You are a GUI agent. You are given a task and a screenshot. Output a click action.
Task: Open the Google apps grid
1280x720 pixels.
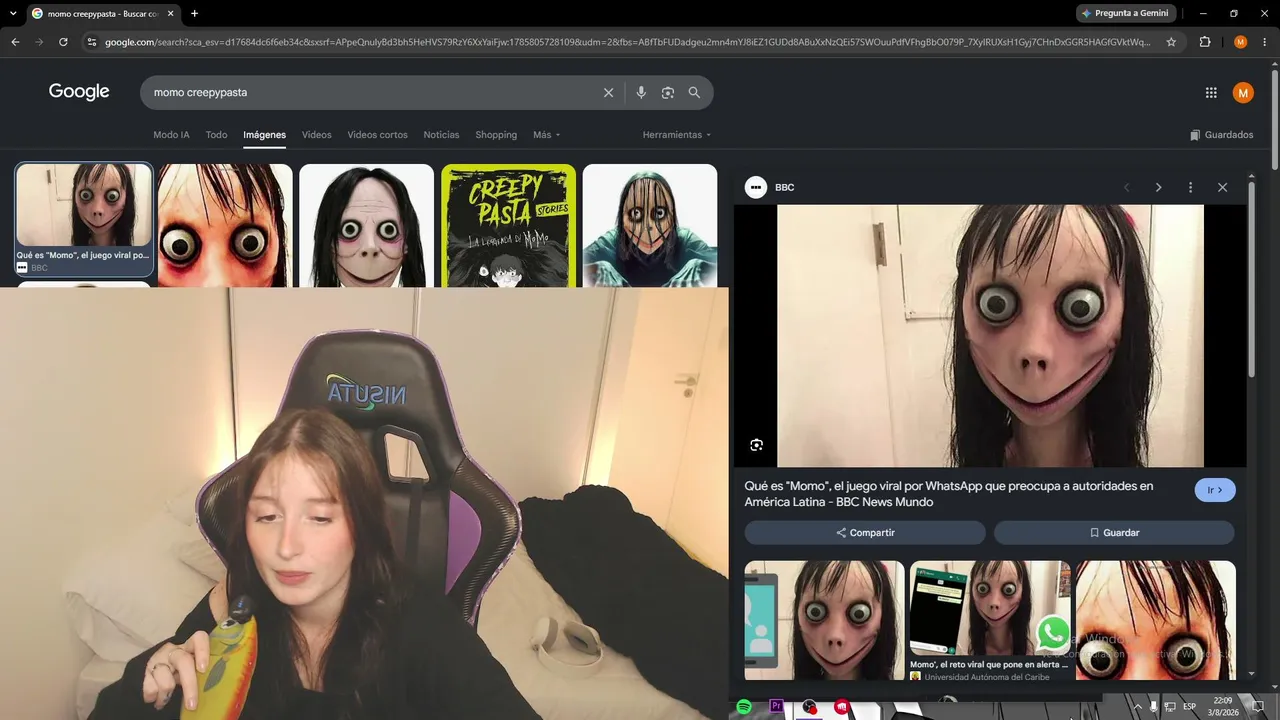click(x=1211, y=93)
